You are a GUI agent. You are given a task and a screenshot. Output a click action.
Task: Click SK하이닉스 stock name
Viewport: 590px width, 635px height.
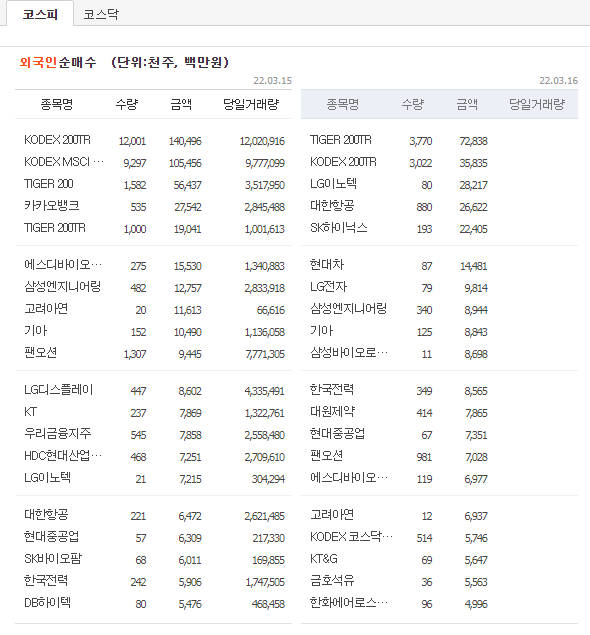click(x=339, y=228)
